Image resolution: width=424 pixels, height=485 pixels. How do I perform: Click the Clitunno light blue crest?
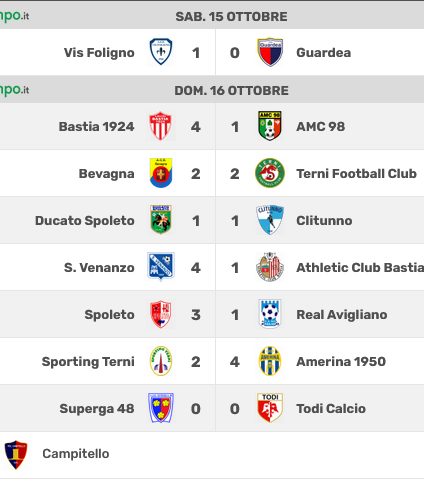[270, 220]
